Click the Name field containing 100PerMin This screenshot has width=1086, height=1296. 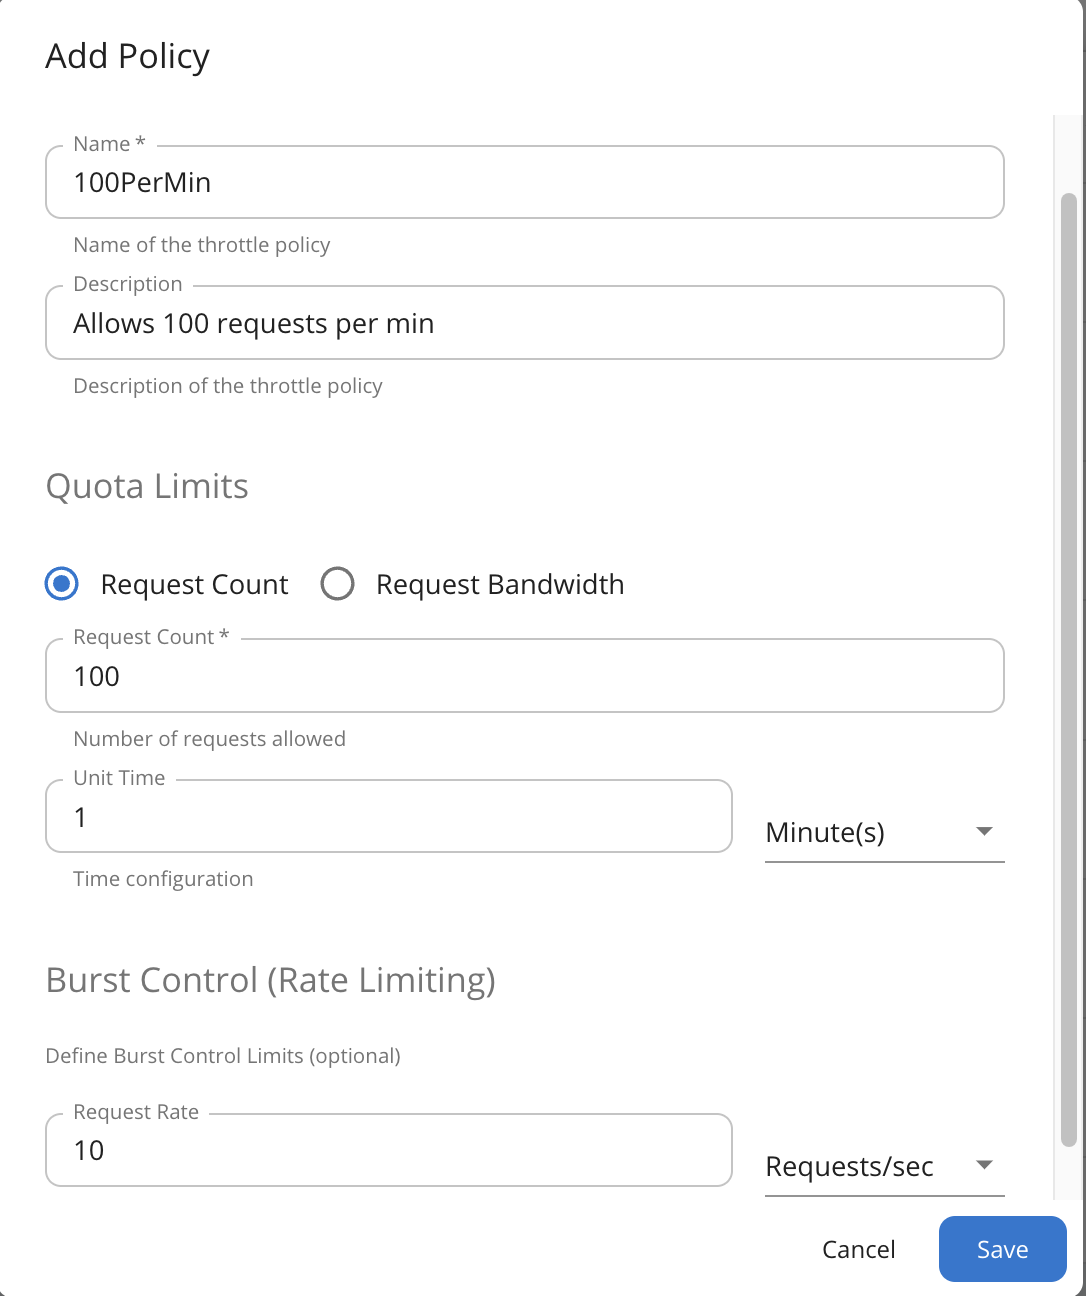pos(524,182)
